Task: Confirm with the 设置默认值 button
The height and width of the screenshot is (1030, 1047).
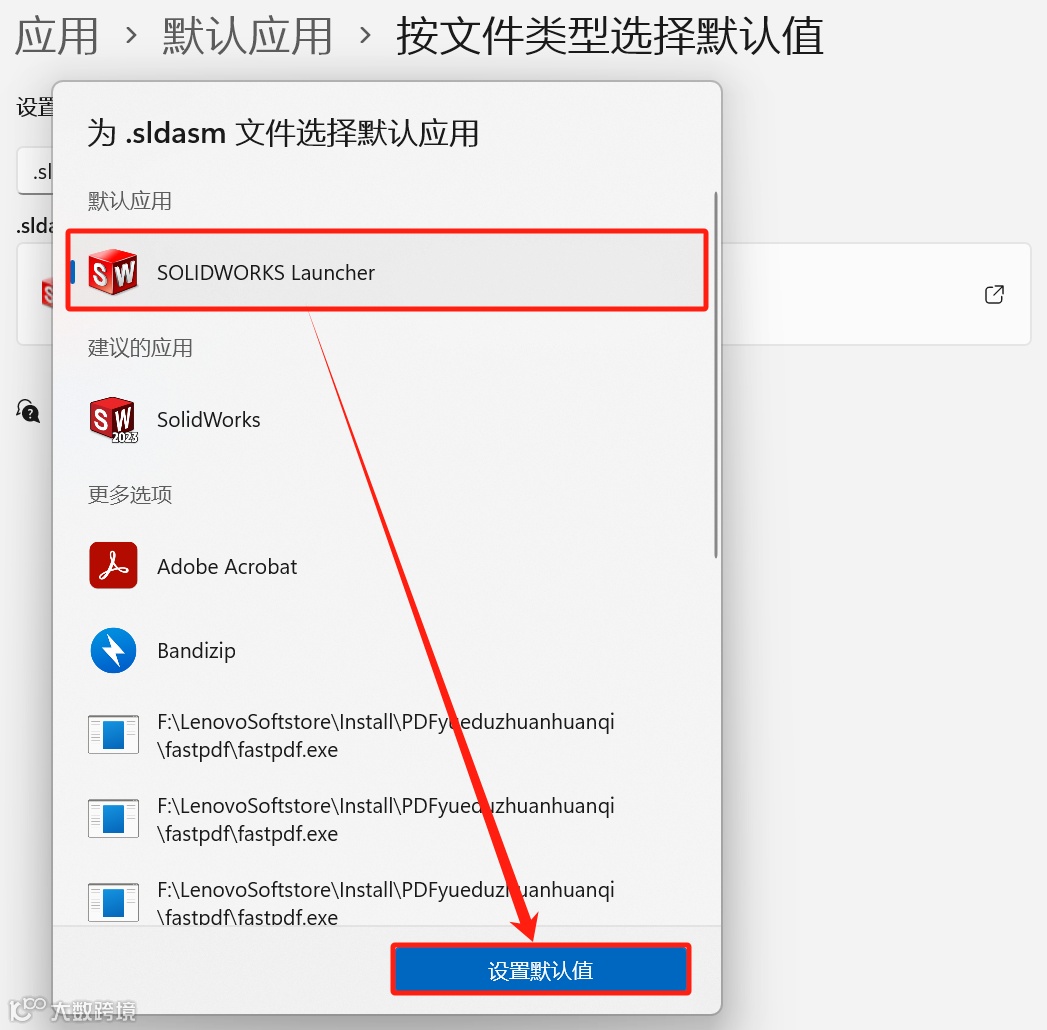Action: pos(540,970)
